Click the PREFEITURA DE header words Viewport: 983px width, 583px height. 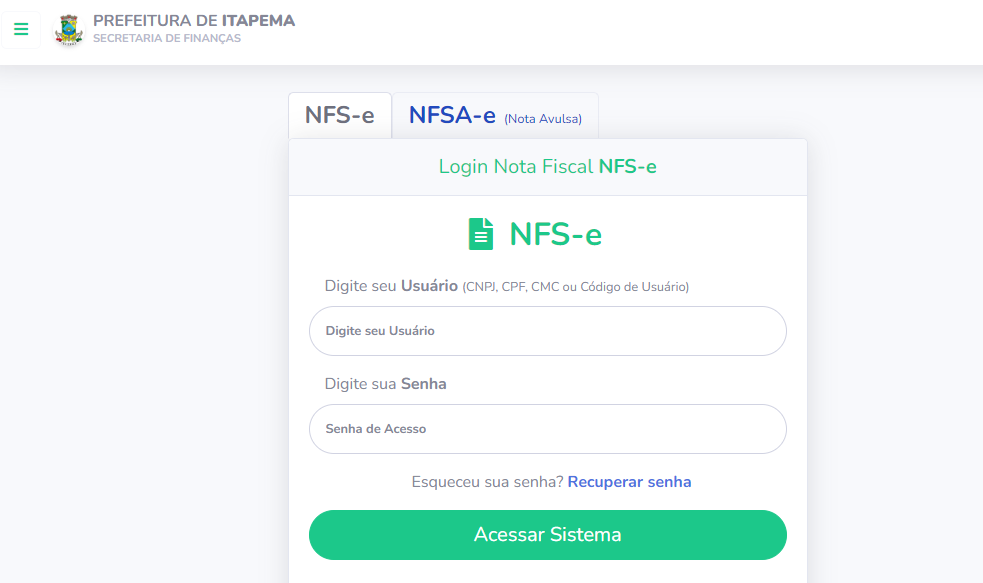155,21
